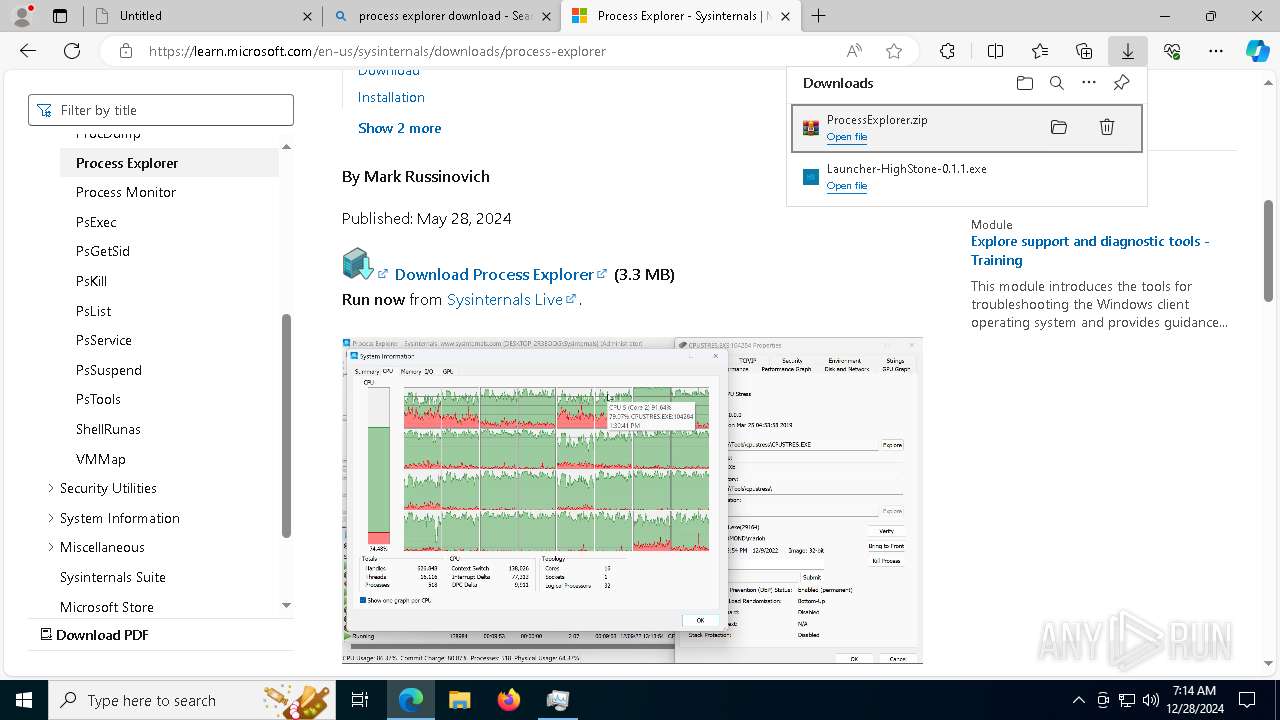Launch File Explorer from taskbar
Image resolution: width=1280 pixels, height=720 pixels.
[459, 700]
